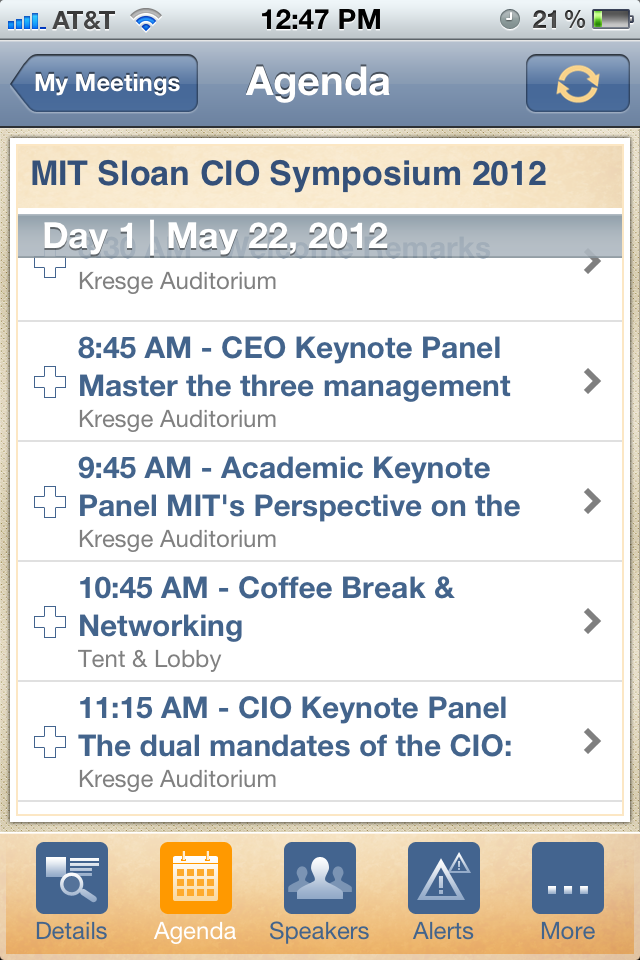This screenshot has height=960, width=640.
Task: Add CIO Keynote Panel via plus icon
Action: click(50, 742)
